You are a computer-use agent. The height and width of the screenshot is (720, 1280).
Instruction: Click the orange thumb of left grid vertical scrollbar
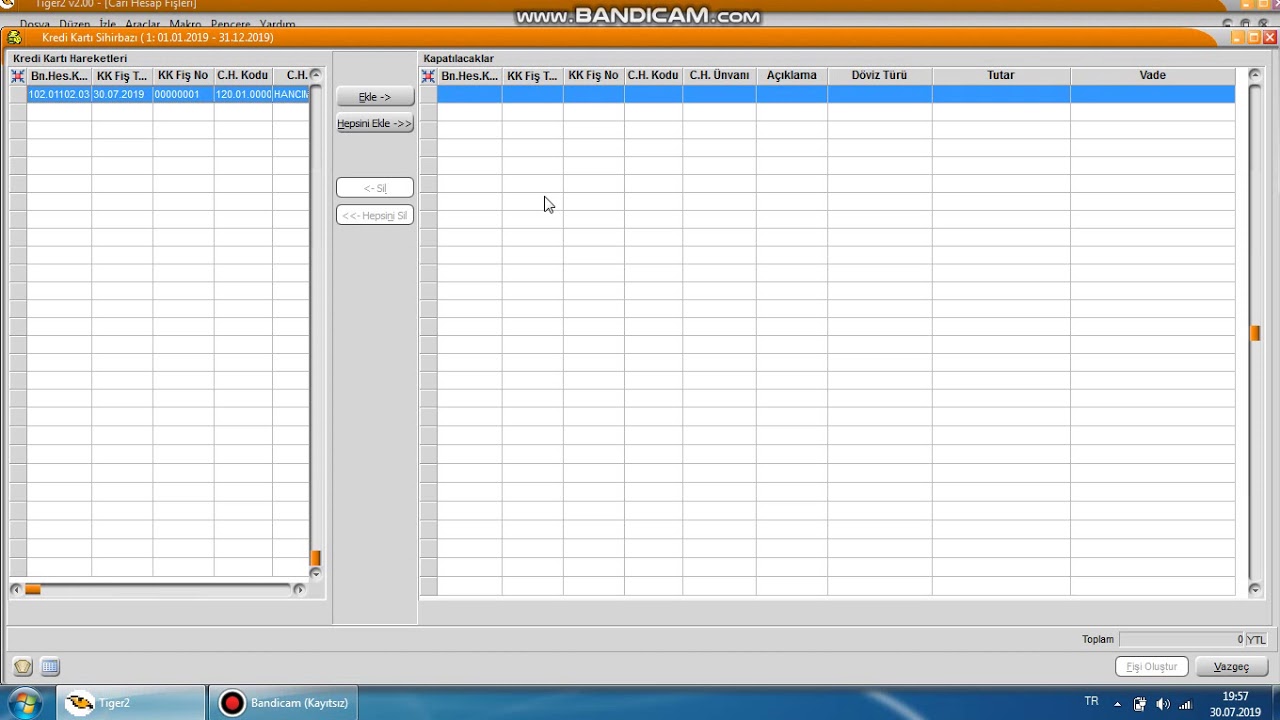coord(316,558)
